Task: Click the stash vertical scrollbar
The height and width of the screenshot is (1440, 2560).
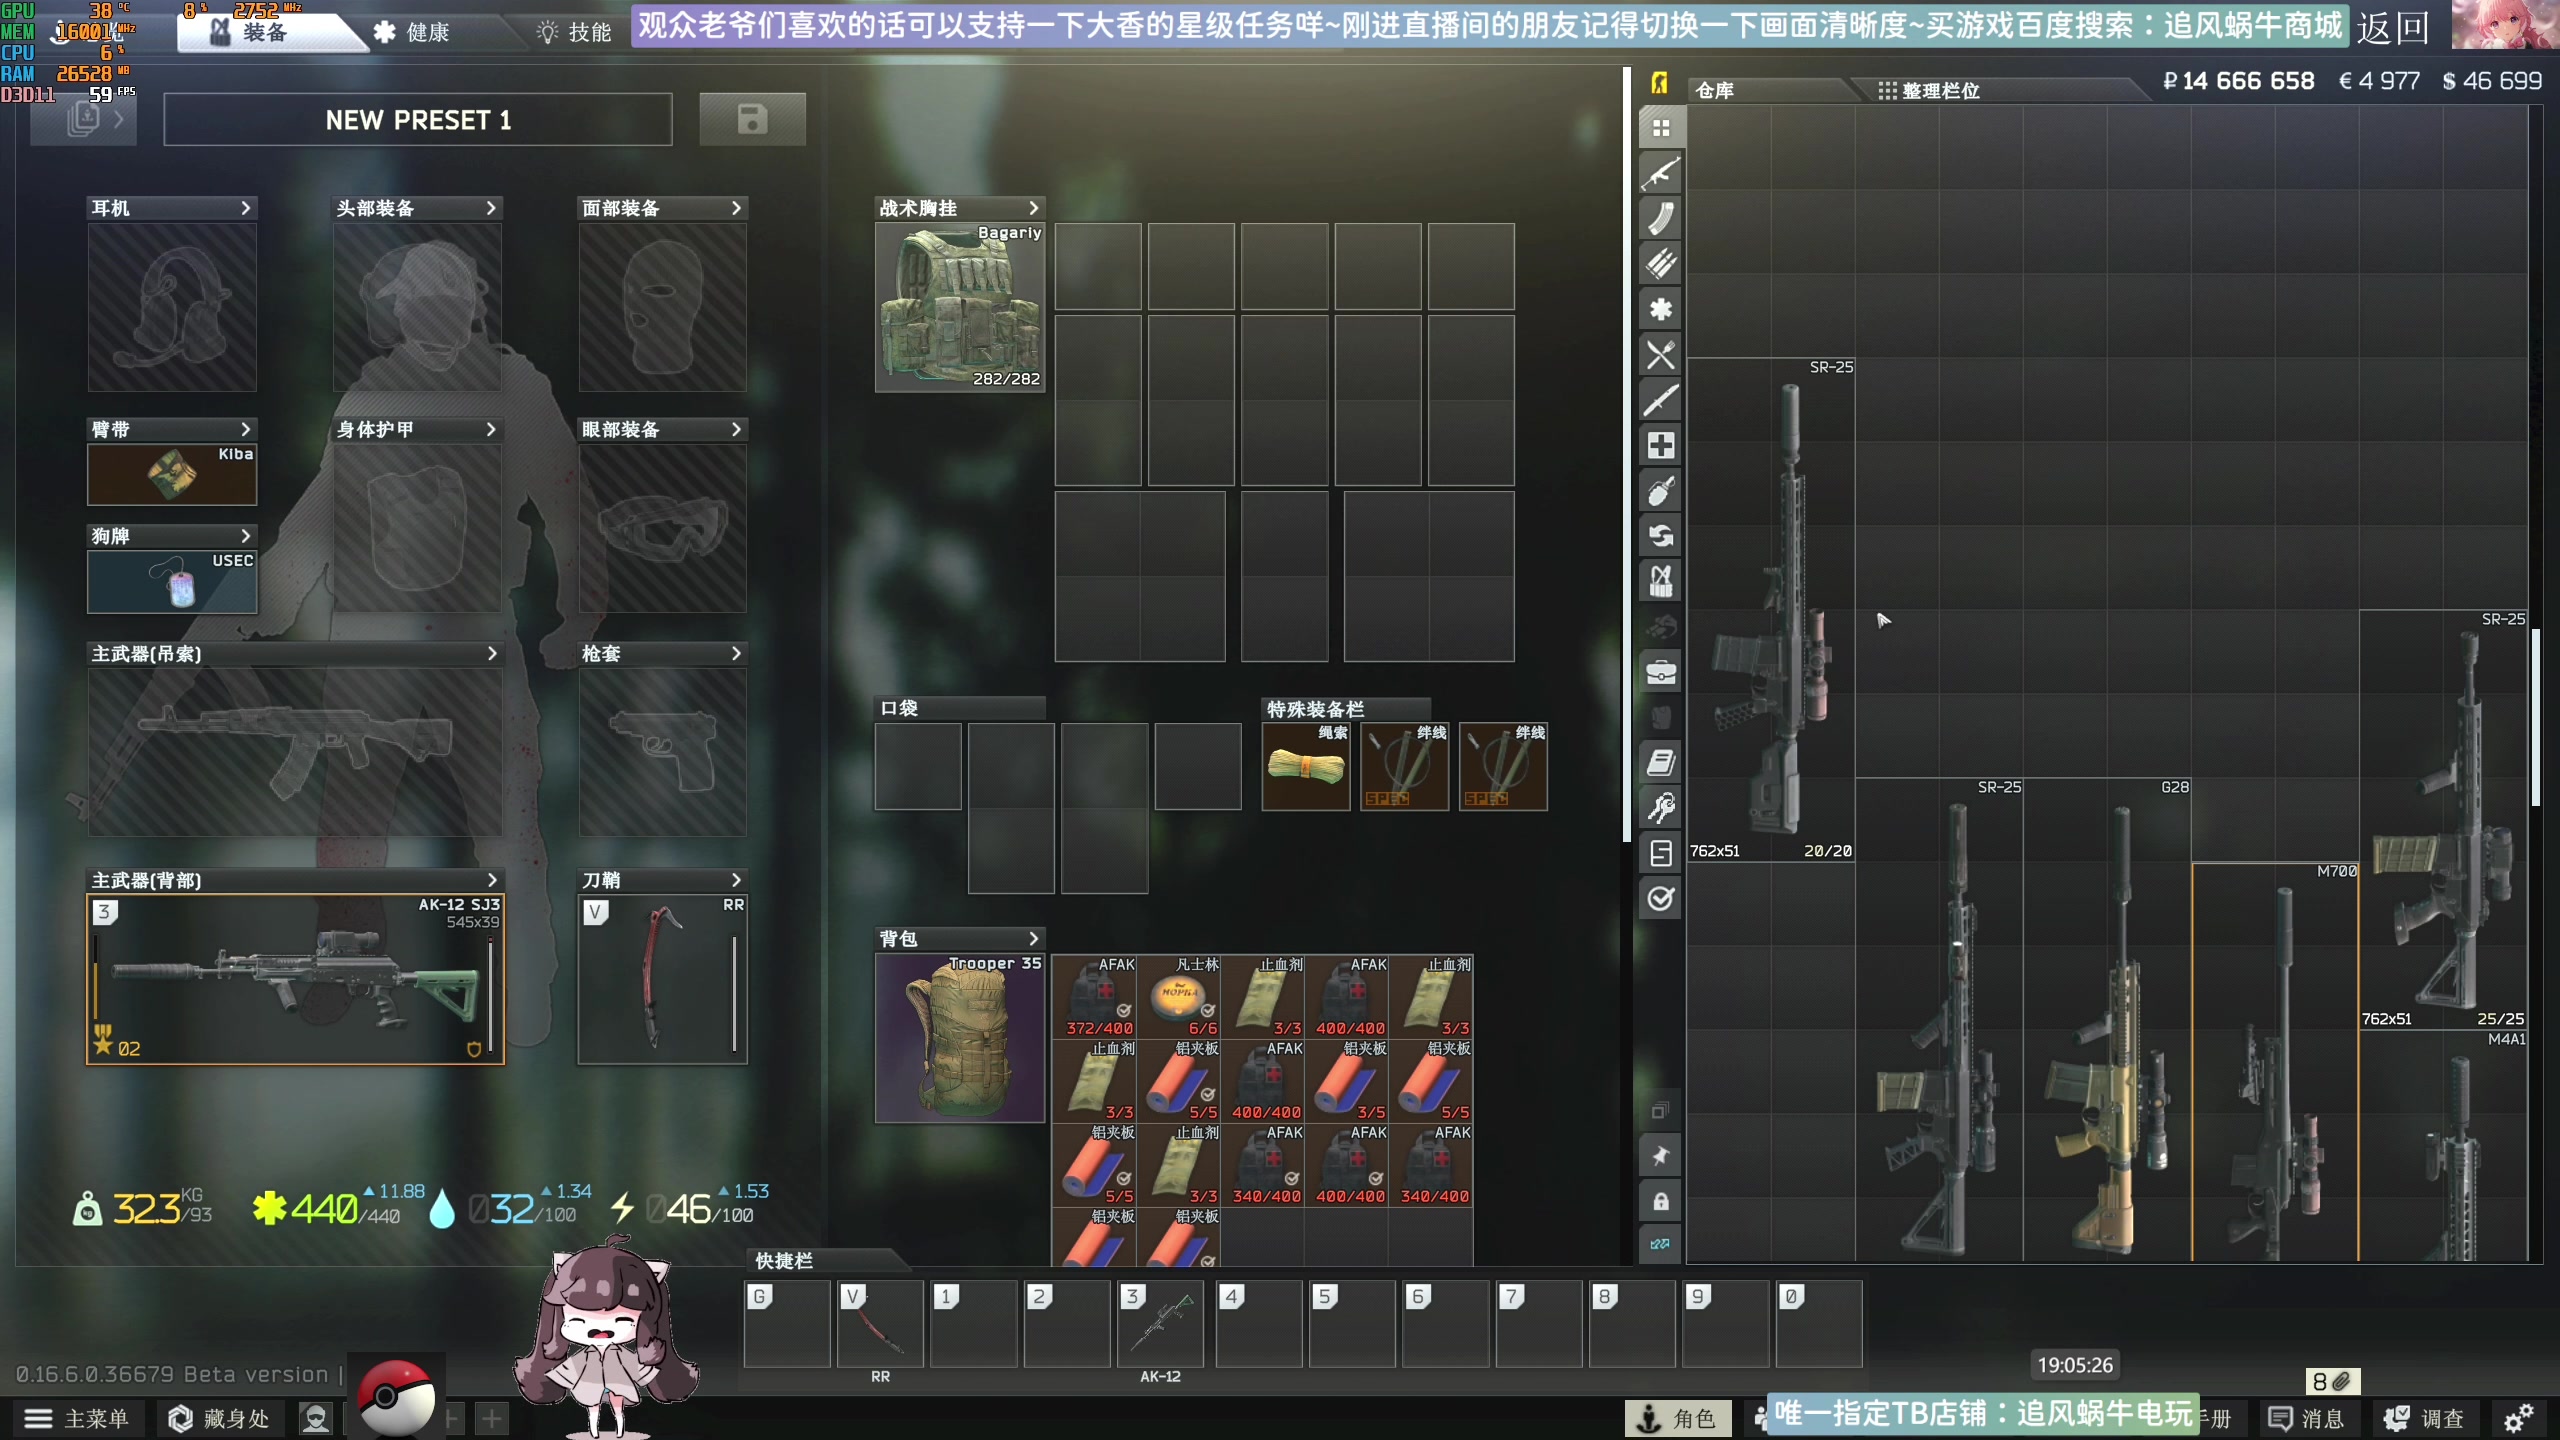Action: pyautogui.click(x=2535, y=718)
